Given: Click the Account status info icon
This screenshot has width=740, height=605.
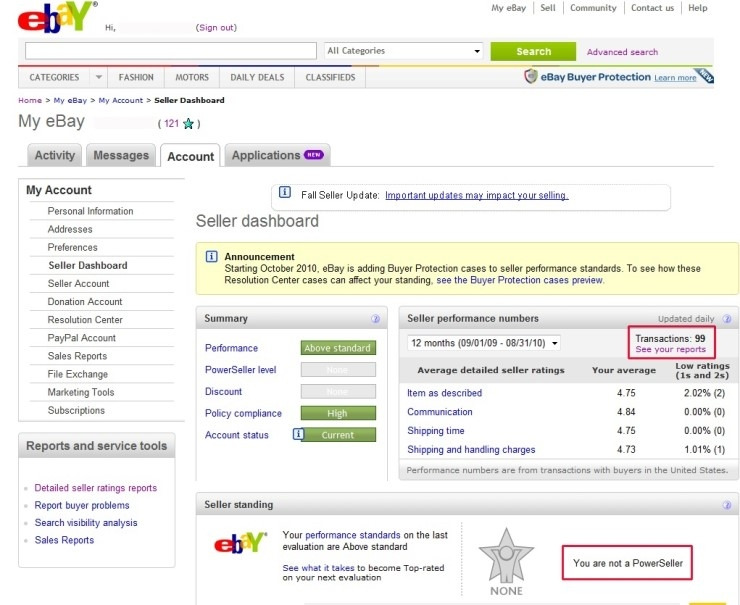Looking at the screenshot, I should (298, 433).
